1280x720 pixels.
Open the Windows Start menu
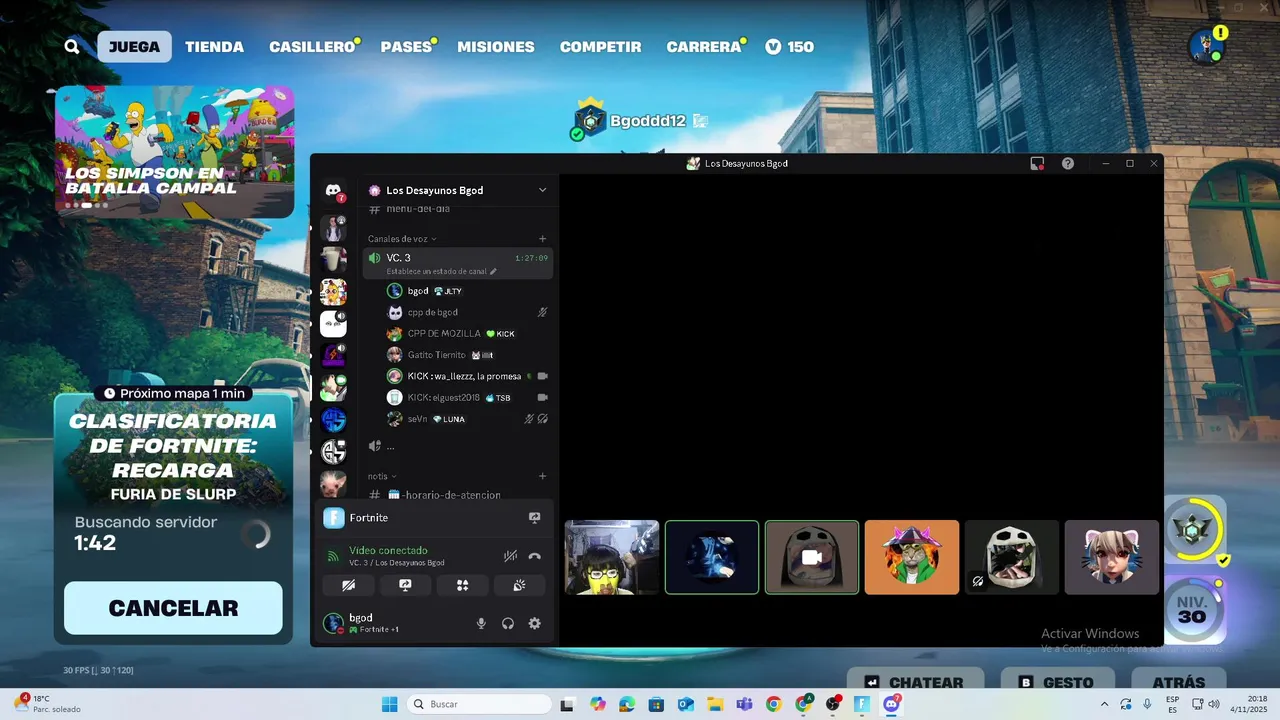(x=389, y=704)
